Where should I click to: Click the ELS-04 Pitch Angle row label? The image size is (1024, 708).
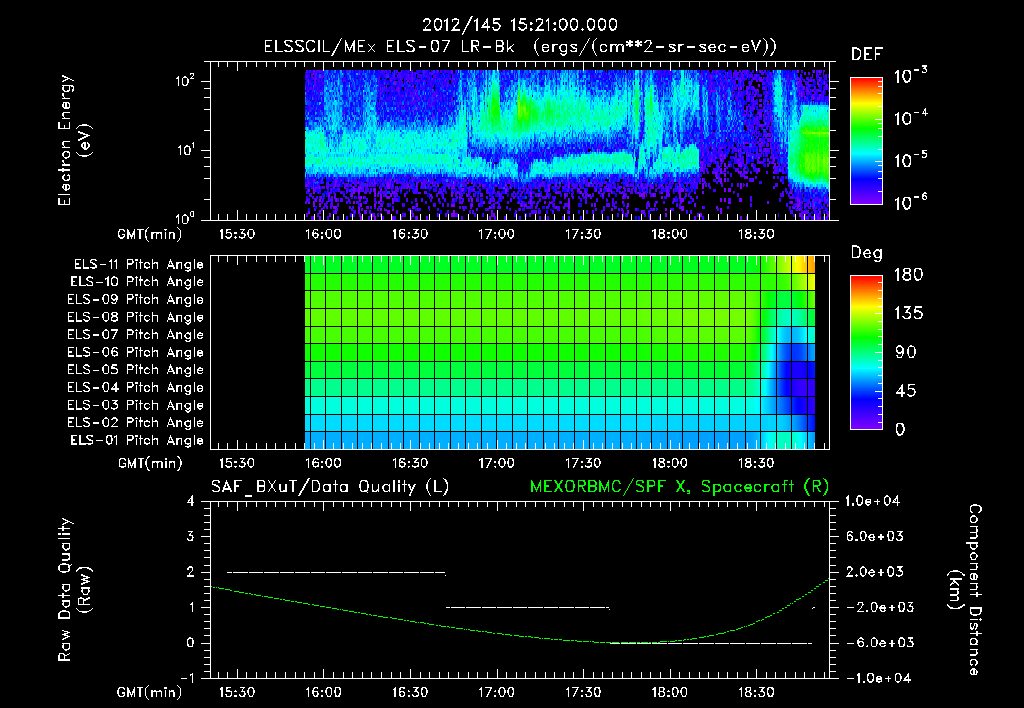pos(136,387)
